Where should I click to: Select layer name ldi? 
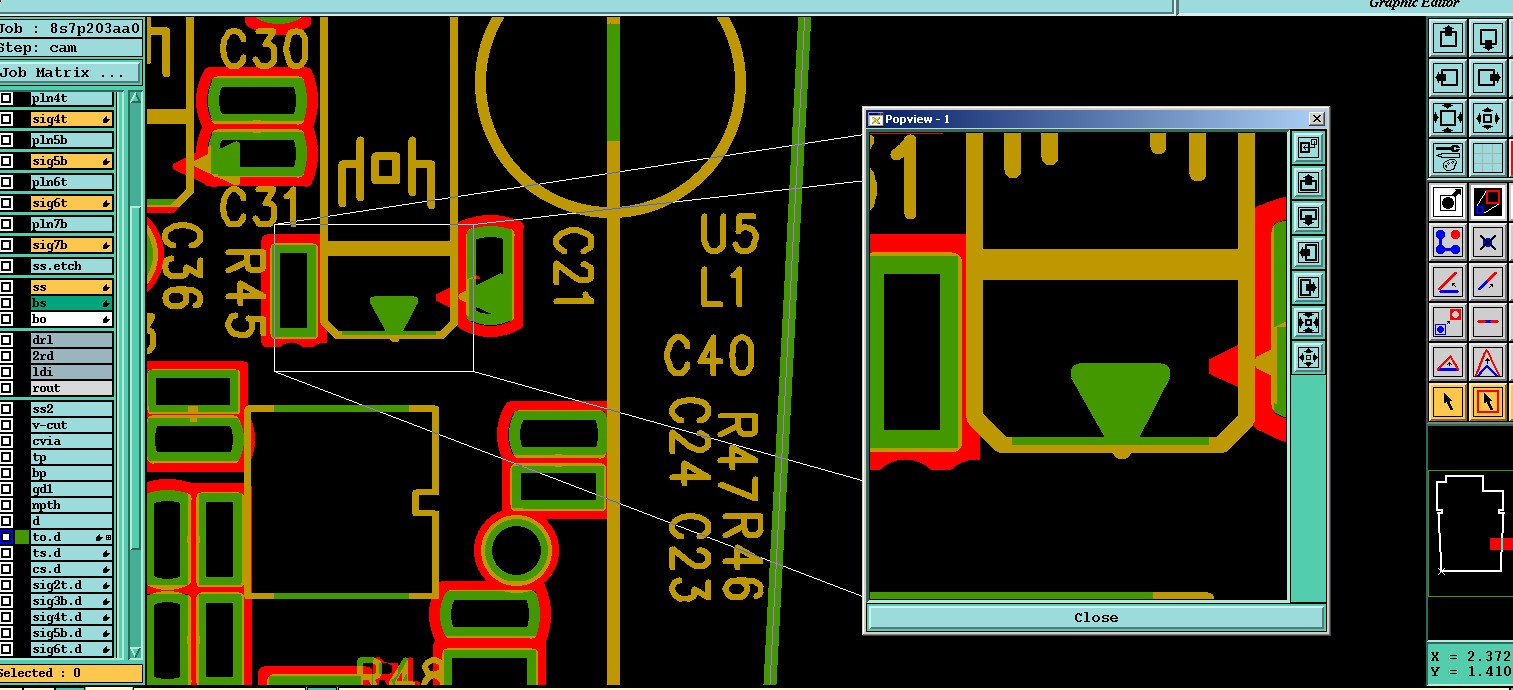coord(71,372)
